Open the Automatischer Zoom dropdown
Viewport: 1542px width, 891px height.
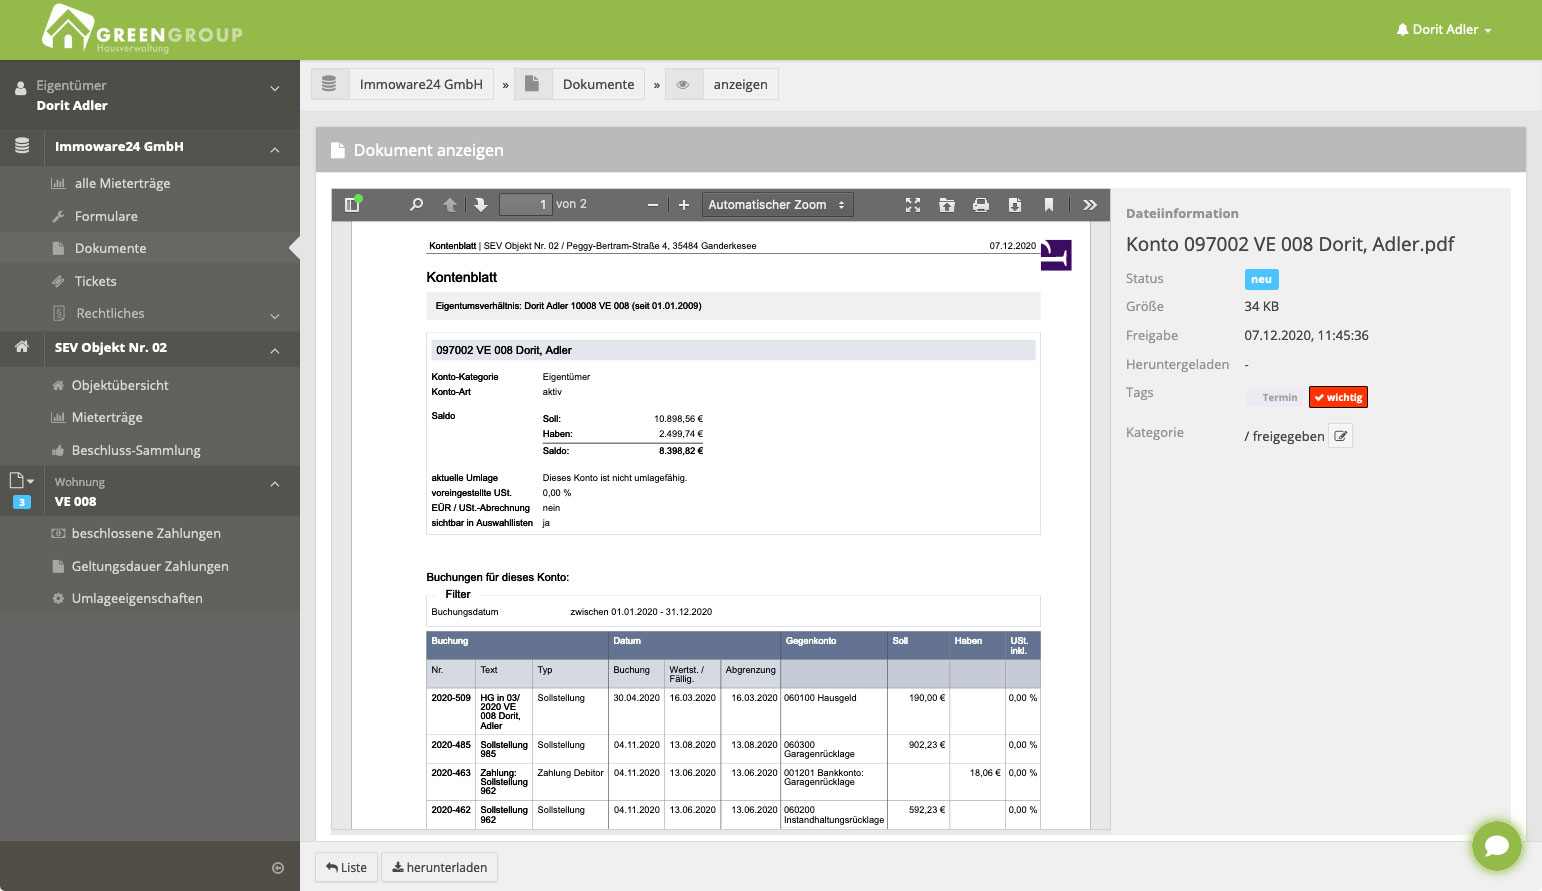pyautogui.click(x=777, y=205)
